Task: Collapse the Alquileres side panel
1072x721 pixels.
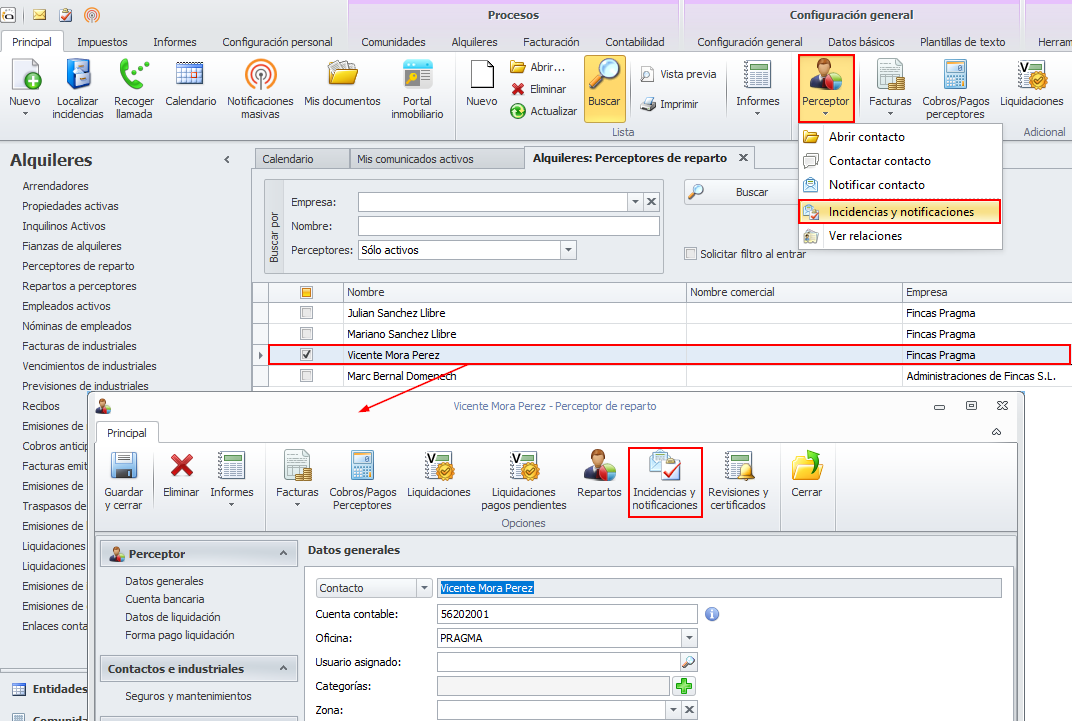Action: [227, 160]
